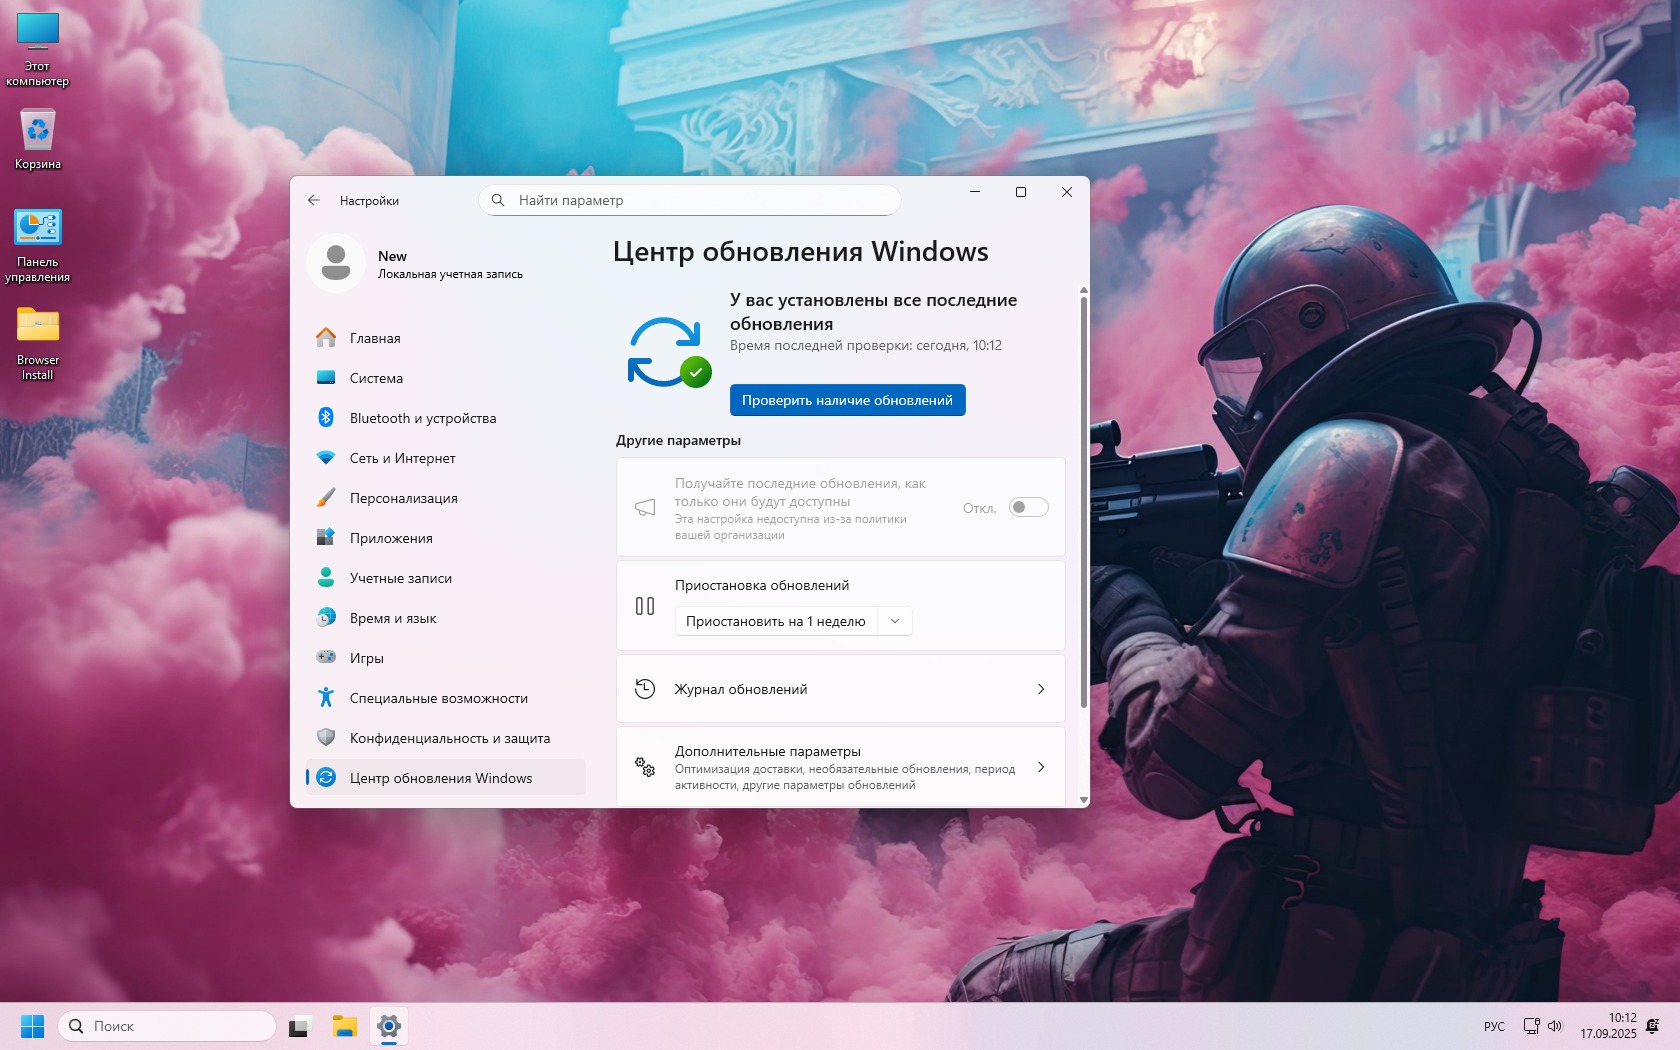Toggle the get latest updates switch

1028,507
